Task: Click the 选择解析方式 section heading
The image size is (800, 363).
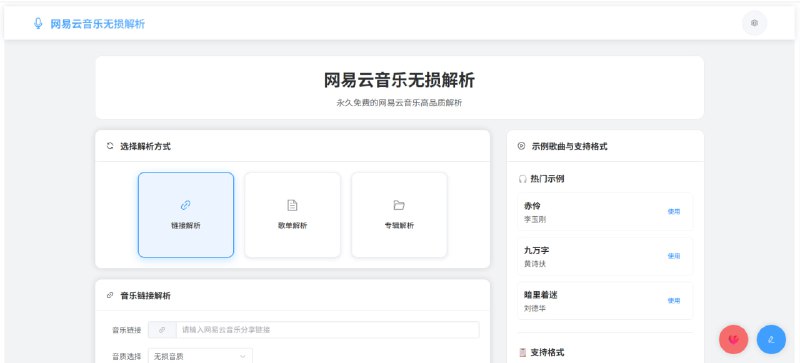Action: click(145, 146)
